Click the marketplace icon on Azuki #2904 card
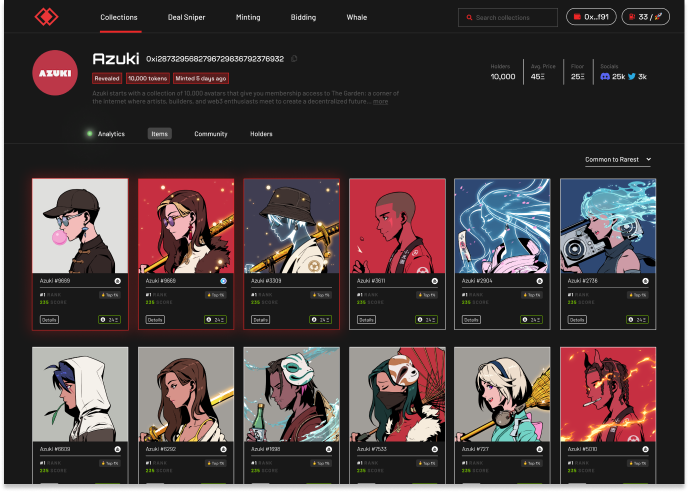689x492 pixels. (x=541, y=282)
